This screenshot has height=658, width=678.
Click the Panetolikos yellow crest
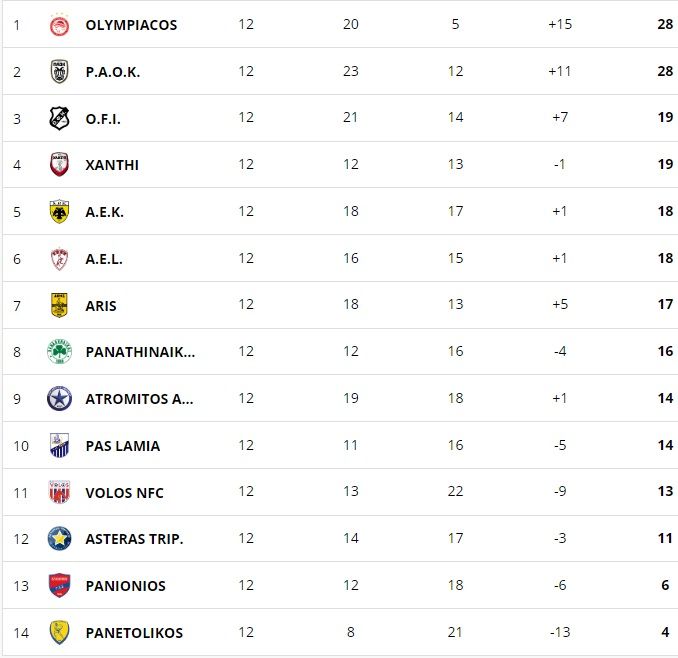point(59,632)
